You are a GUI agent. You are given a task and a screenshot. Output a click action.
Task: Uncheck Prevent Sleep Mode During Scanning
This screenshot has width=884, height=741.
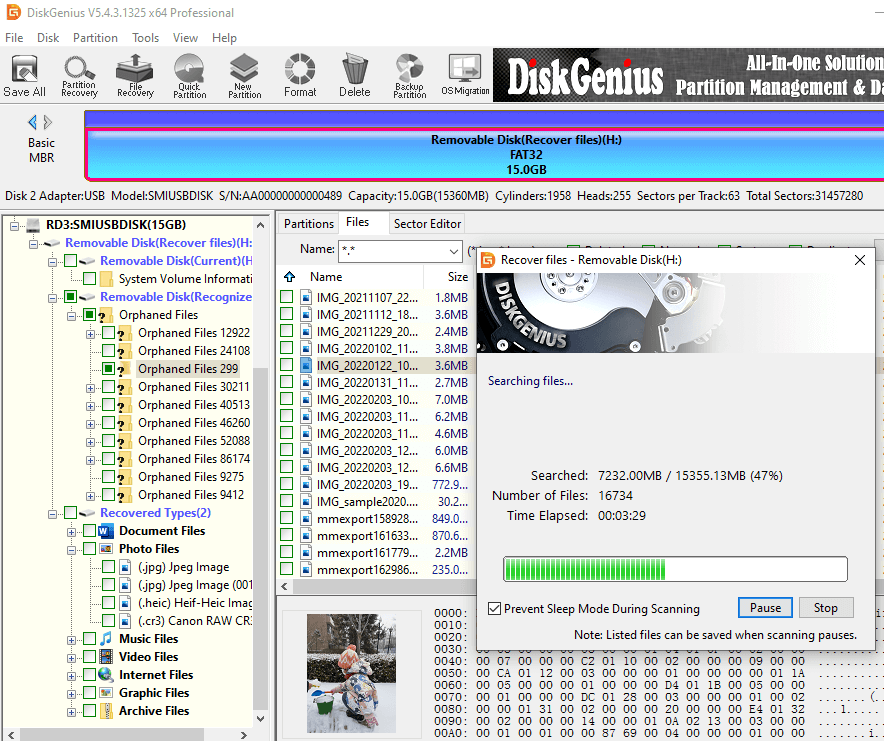coord(494,609)
